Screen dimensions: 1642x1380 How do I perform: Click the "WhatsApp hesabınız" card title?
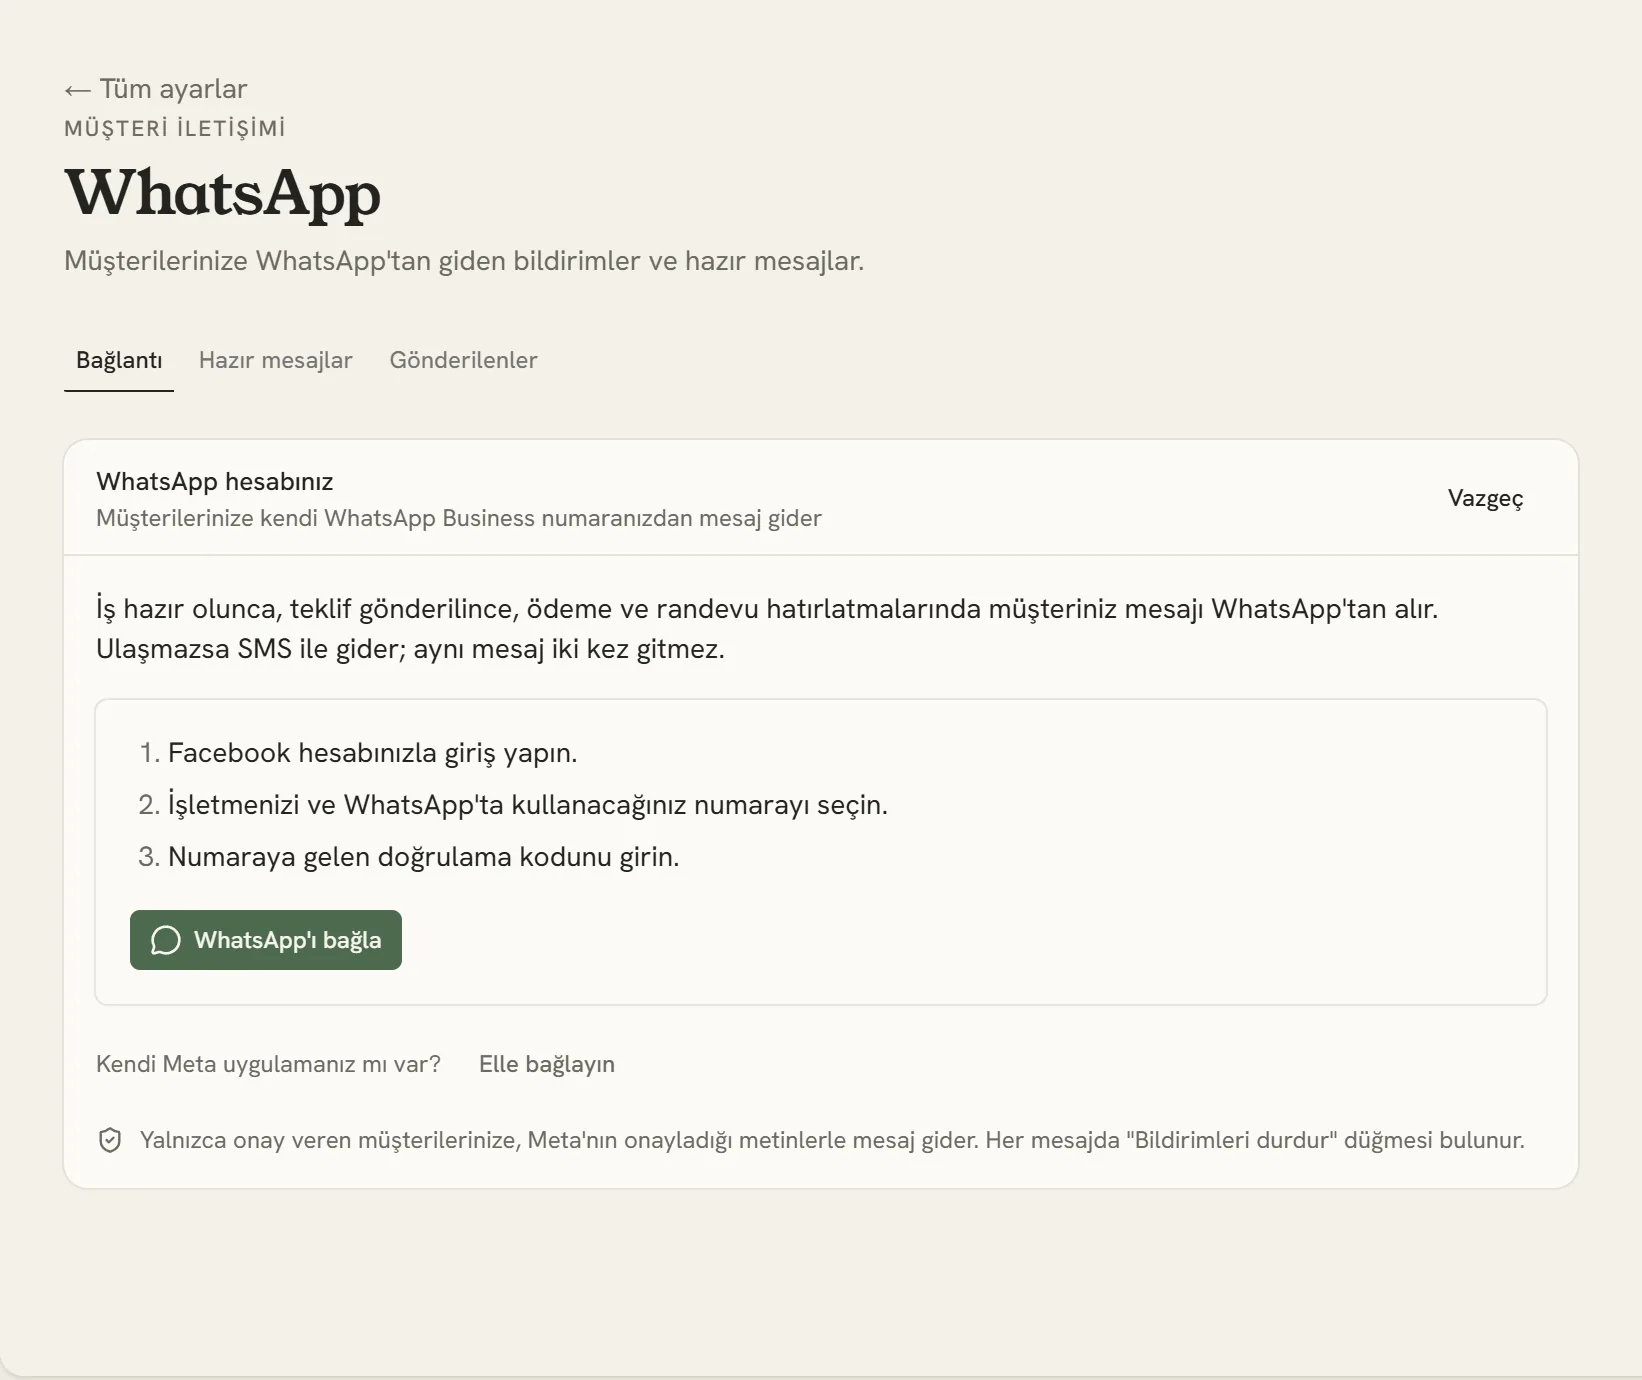(x=215, y=481)
